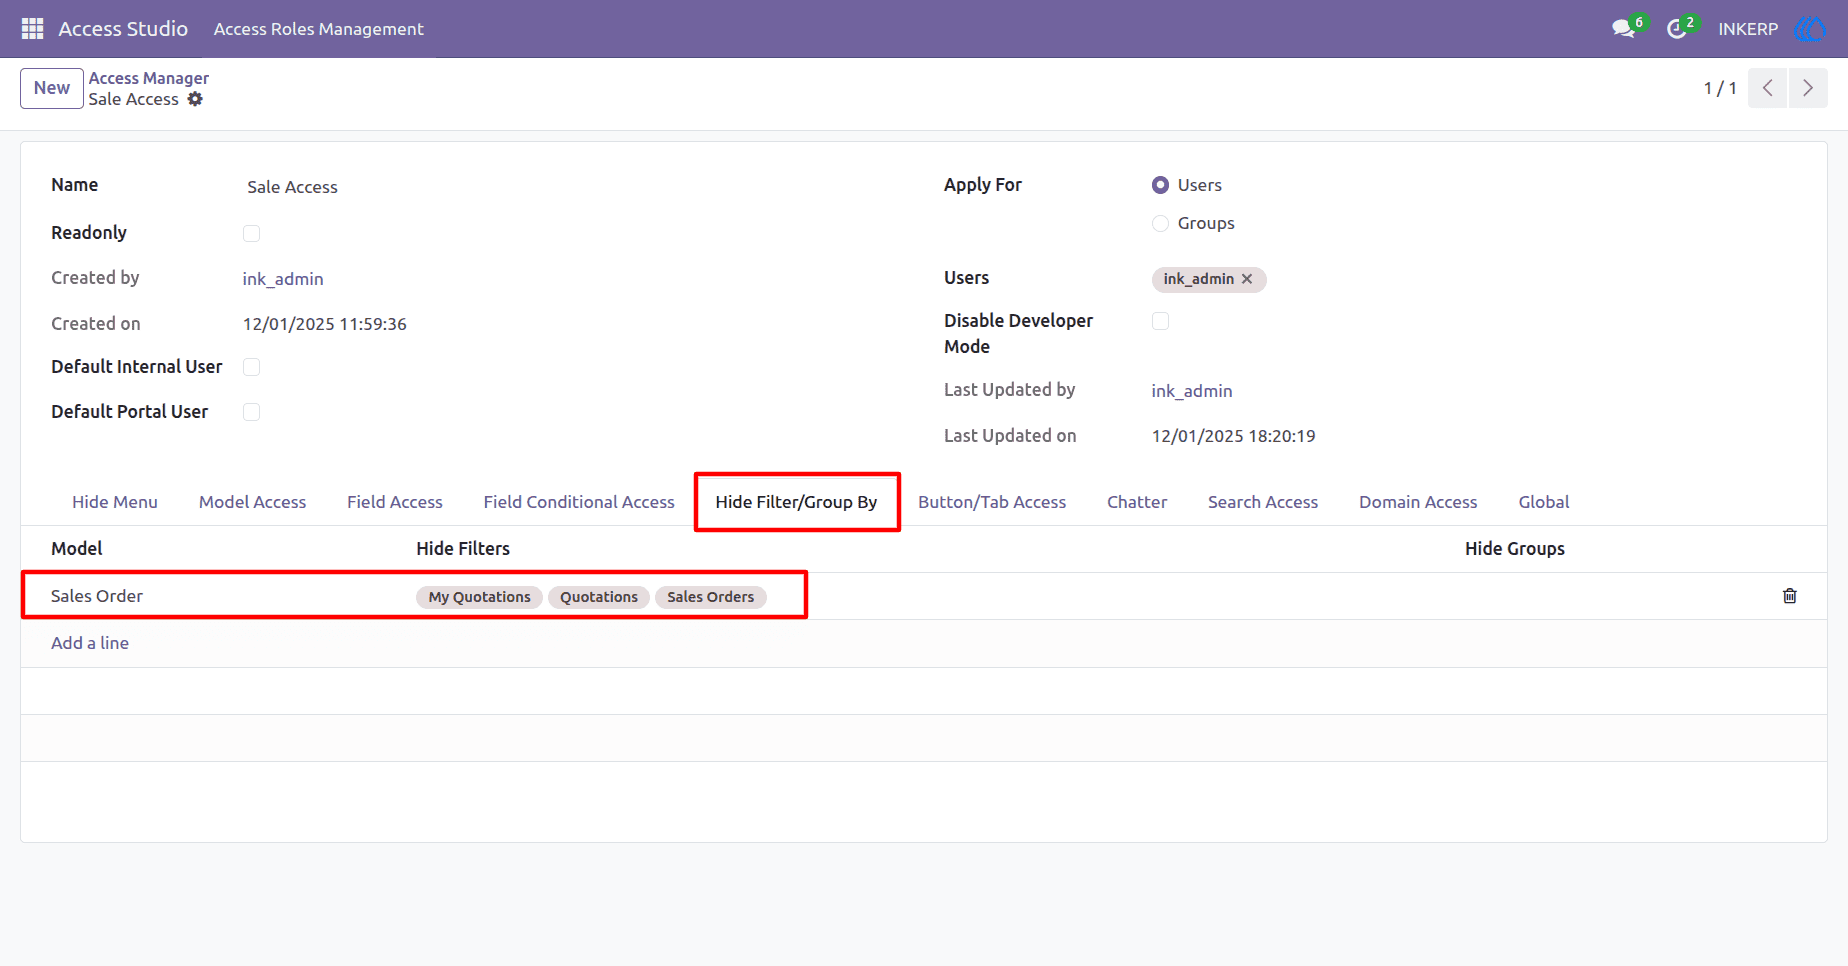Click the INKERP company name
The image size is (1848, 966).
[x=1748, y=29]
